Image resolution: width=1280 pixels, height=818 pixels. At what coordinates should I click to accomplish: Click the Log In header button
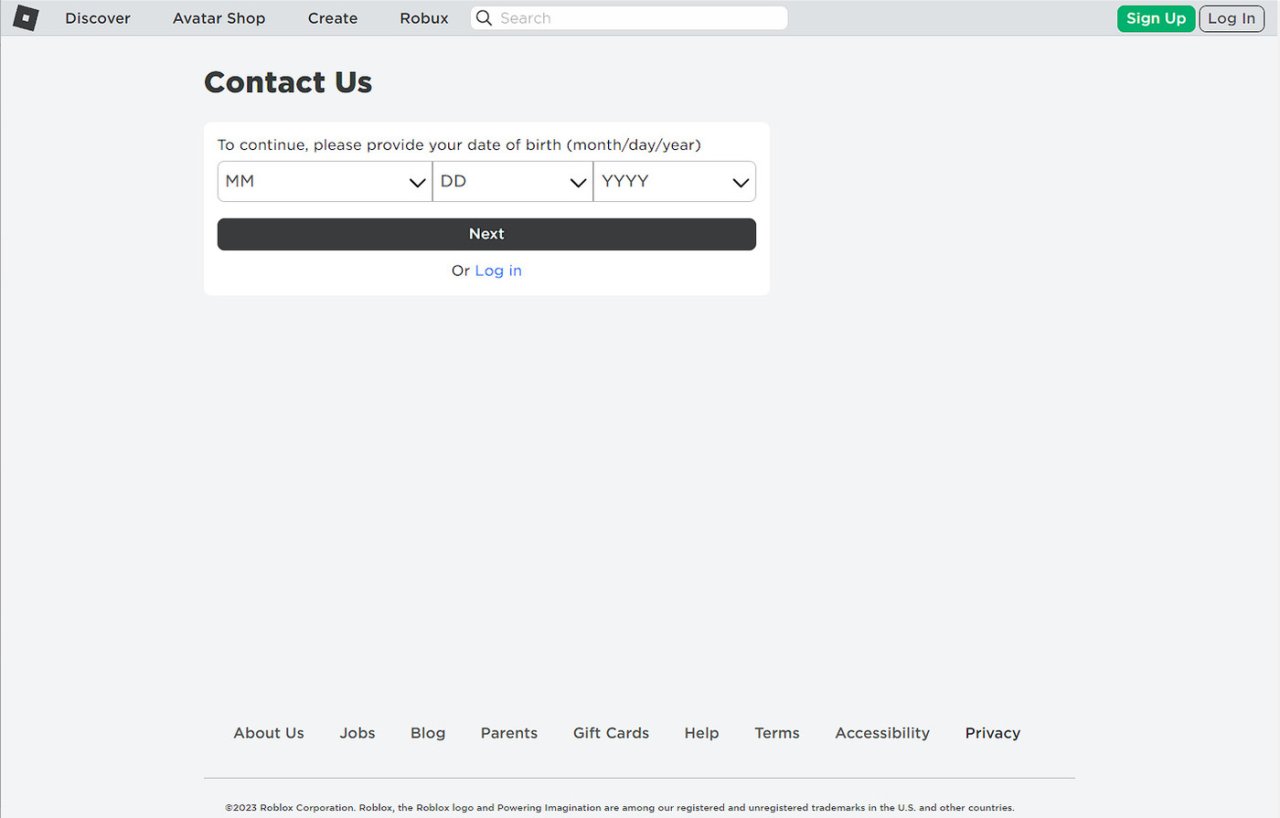pyautogui.click(x=1231, y=18)
